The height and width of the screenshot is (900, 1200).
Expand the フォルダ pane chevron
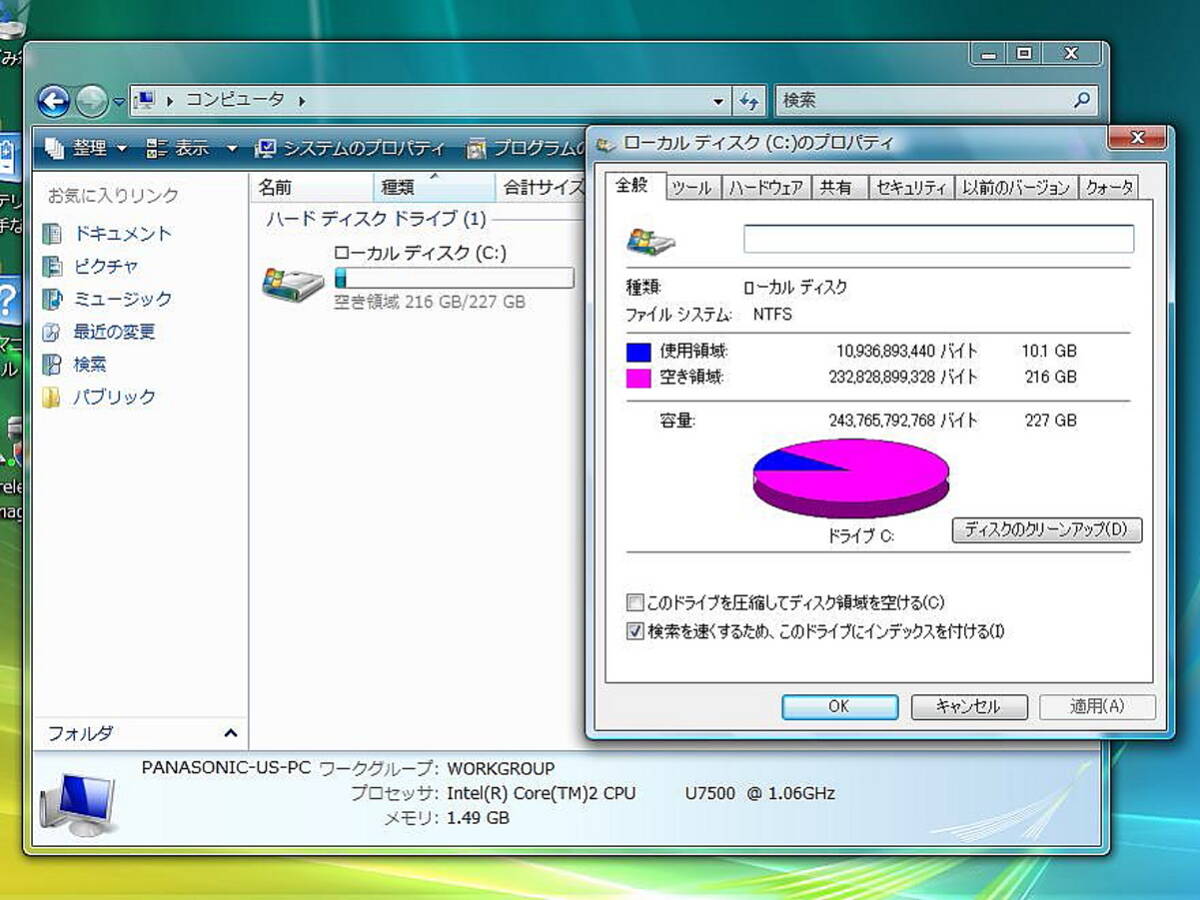coord(230,734)
